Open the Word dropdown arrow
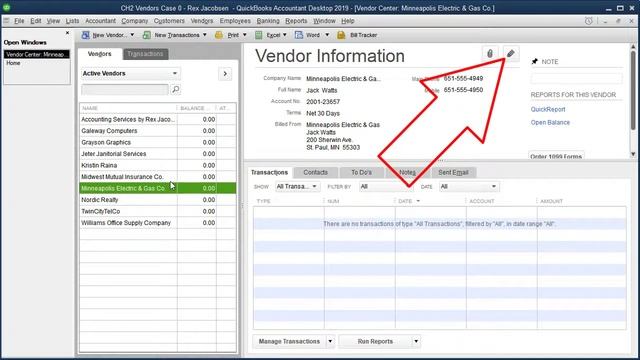The image size is (640, 360). coord(327,35)
